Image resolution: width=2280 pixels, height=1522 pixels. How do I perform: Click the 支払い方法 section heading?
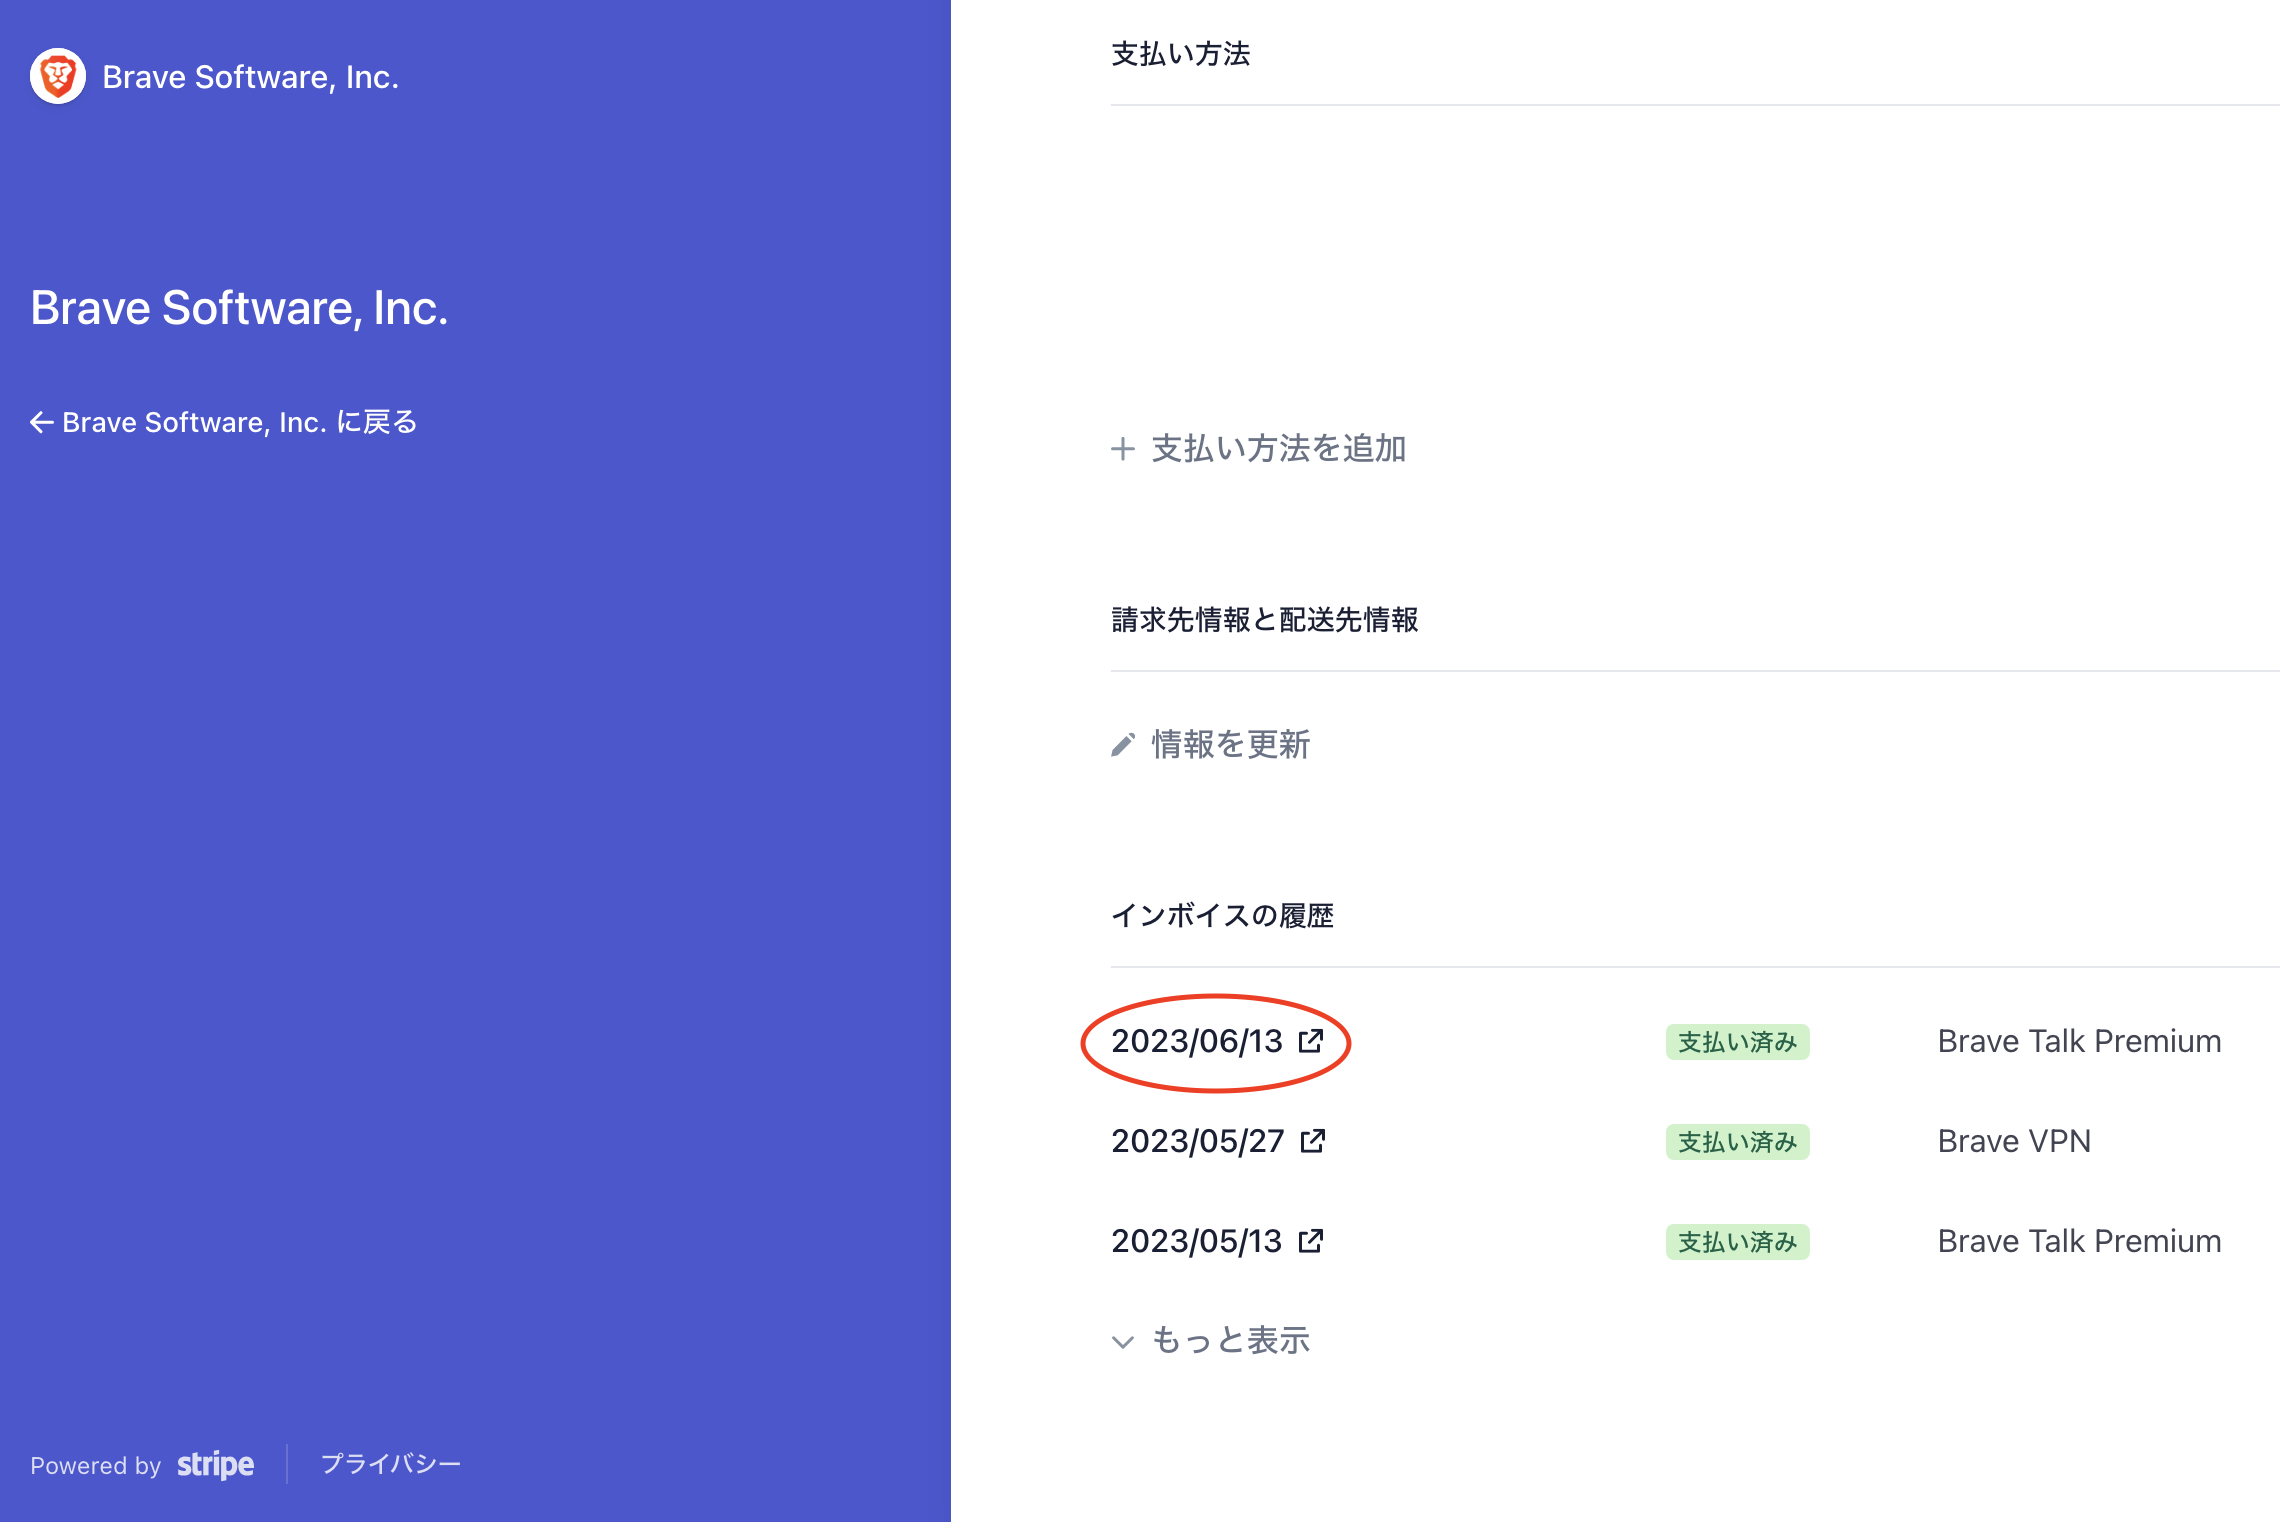(1180, 54)
